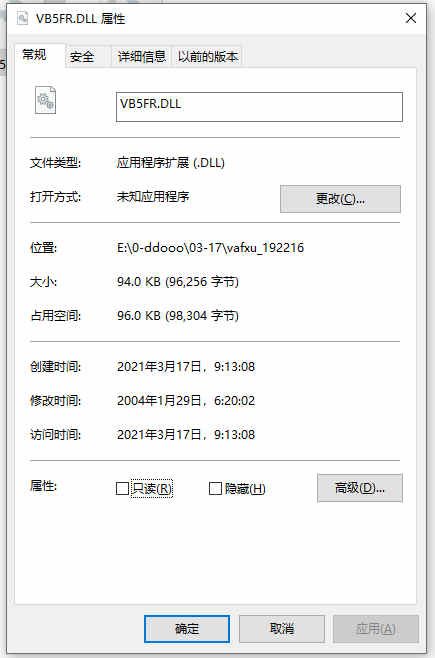
Task: Open 高级(D)... attribute options
Action: (x=360, y=488)
